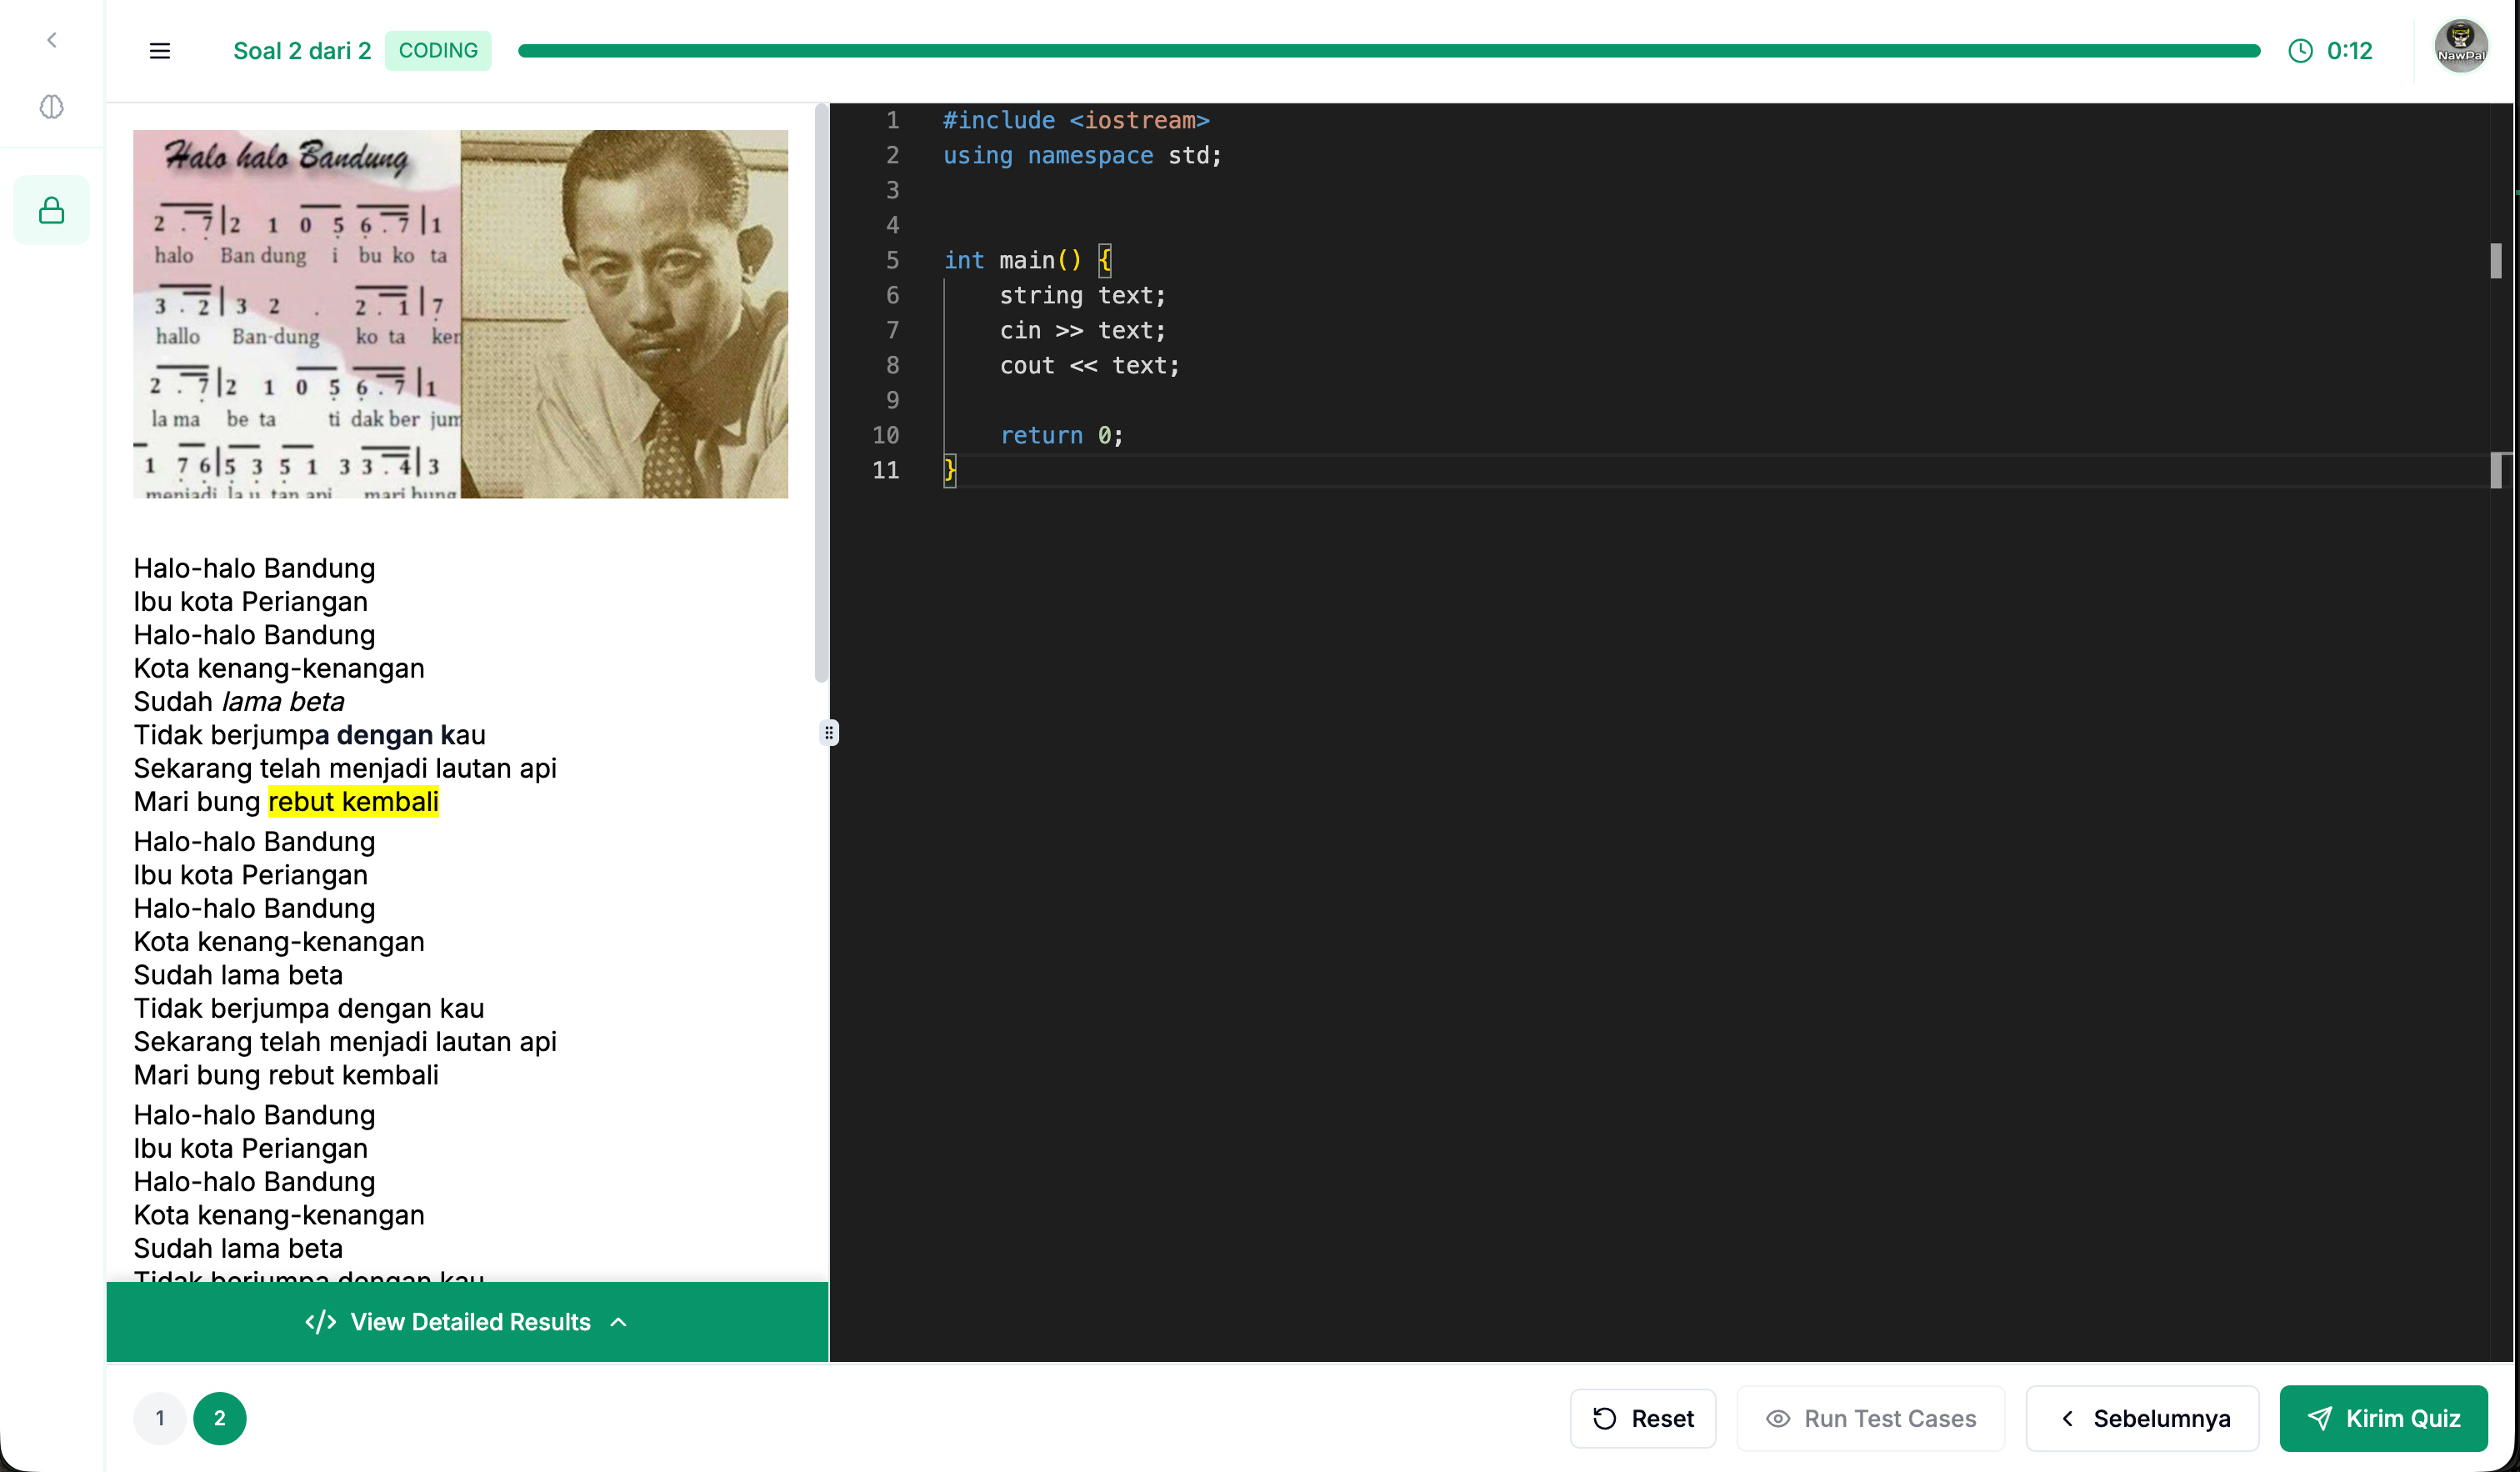Click the chevron on Sebelumnya button
The height and width of the screenshot is (1472, 2520).
click(2067, 1418)
